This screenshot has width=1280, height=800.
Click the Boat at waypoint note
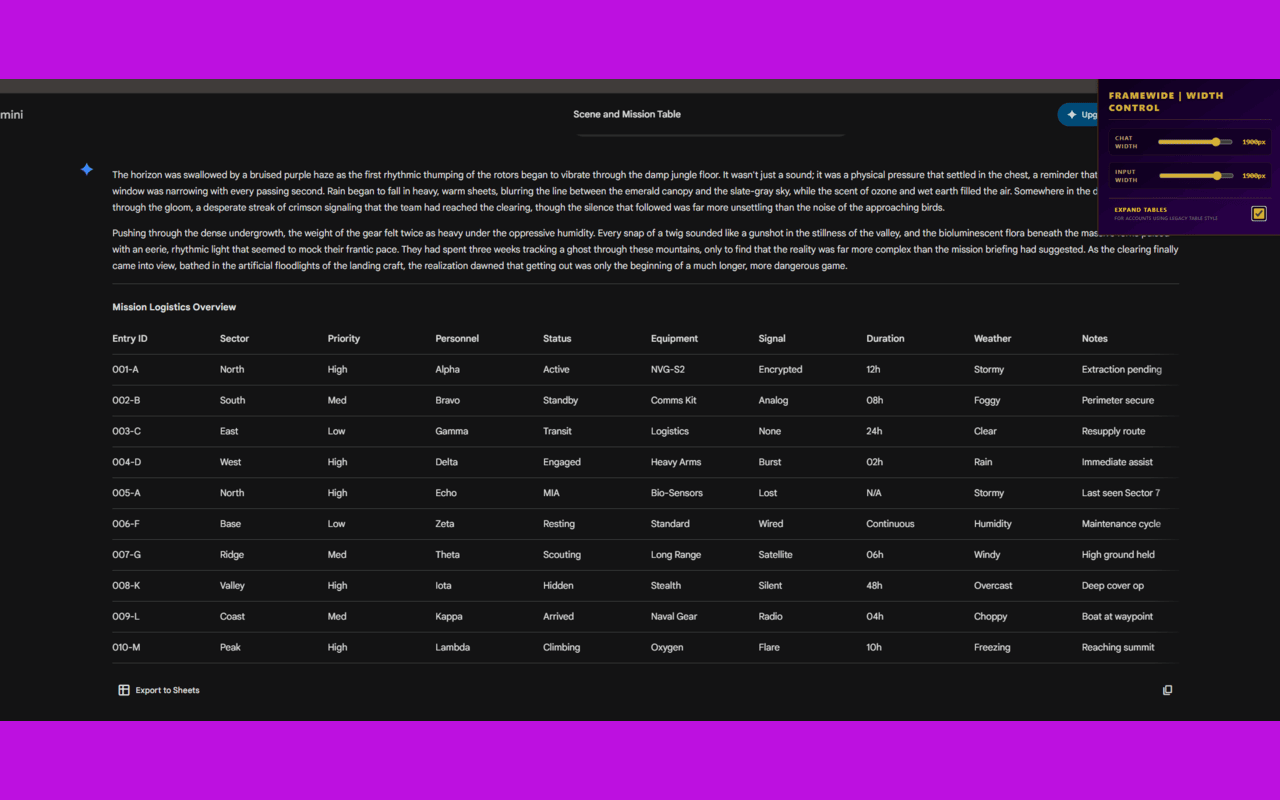(1118, 617)
